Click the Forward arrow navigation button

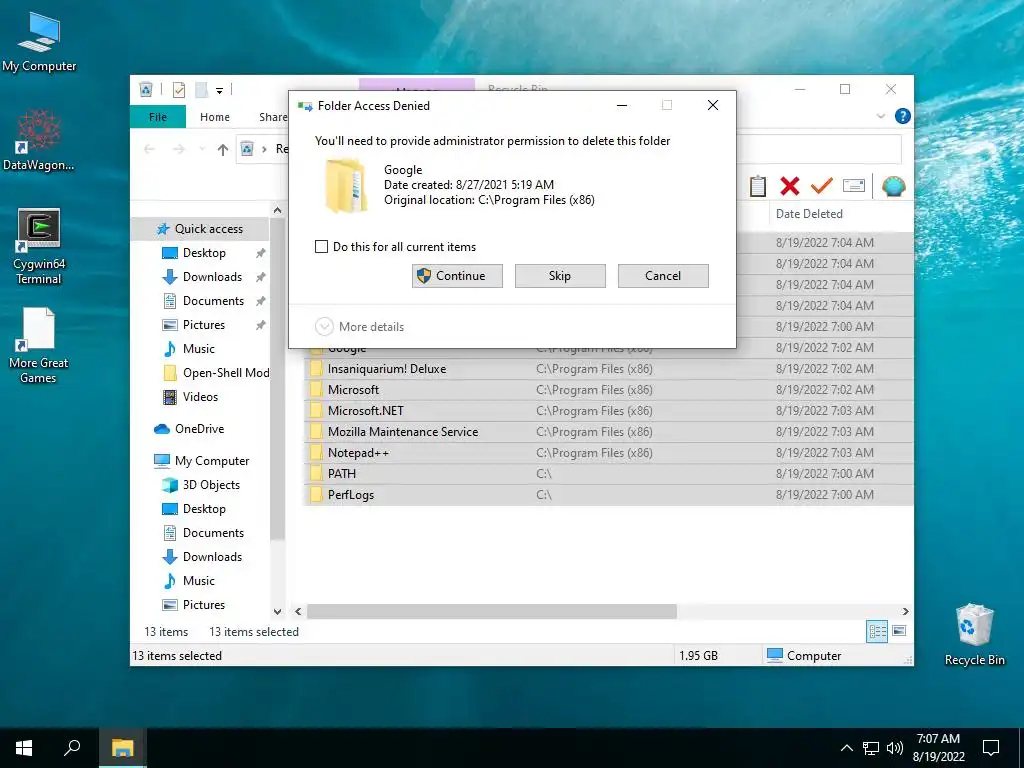178,150
